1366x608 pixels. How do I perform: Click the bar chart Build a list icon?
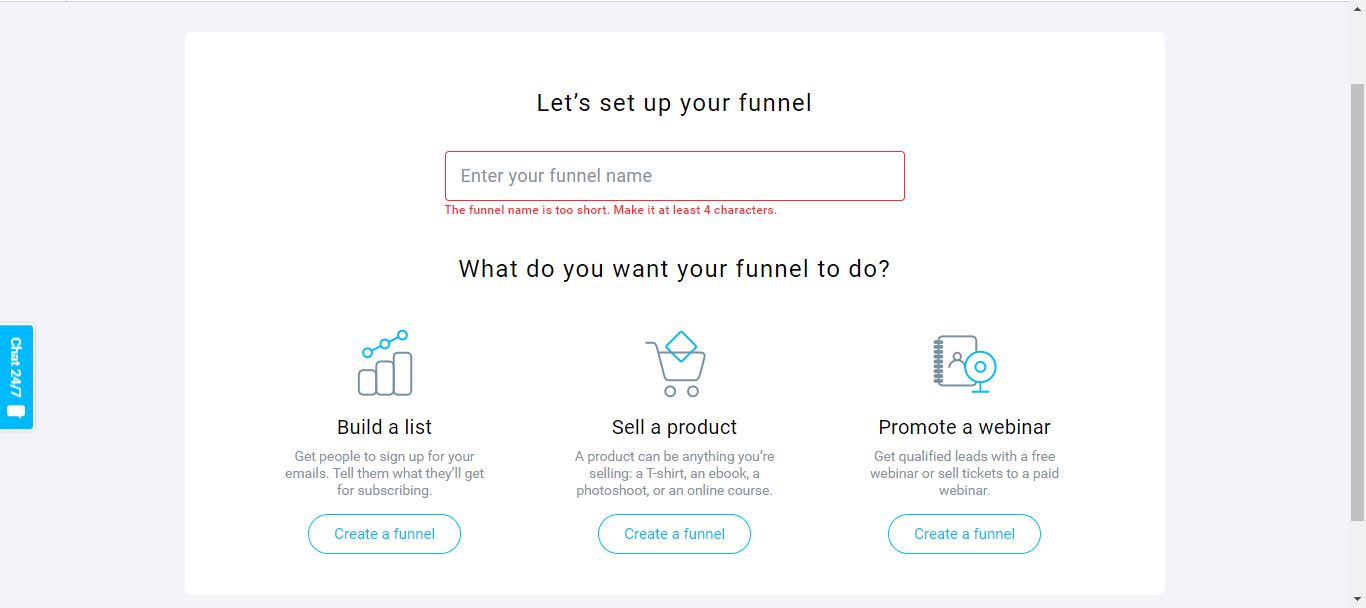pyautogui.click(x=385, y=363)
